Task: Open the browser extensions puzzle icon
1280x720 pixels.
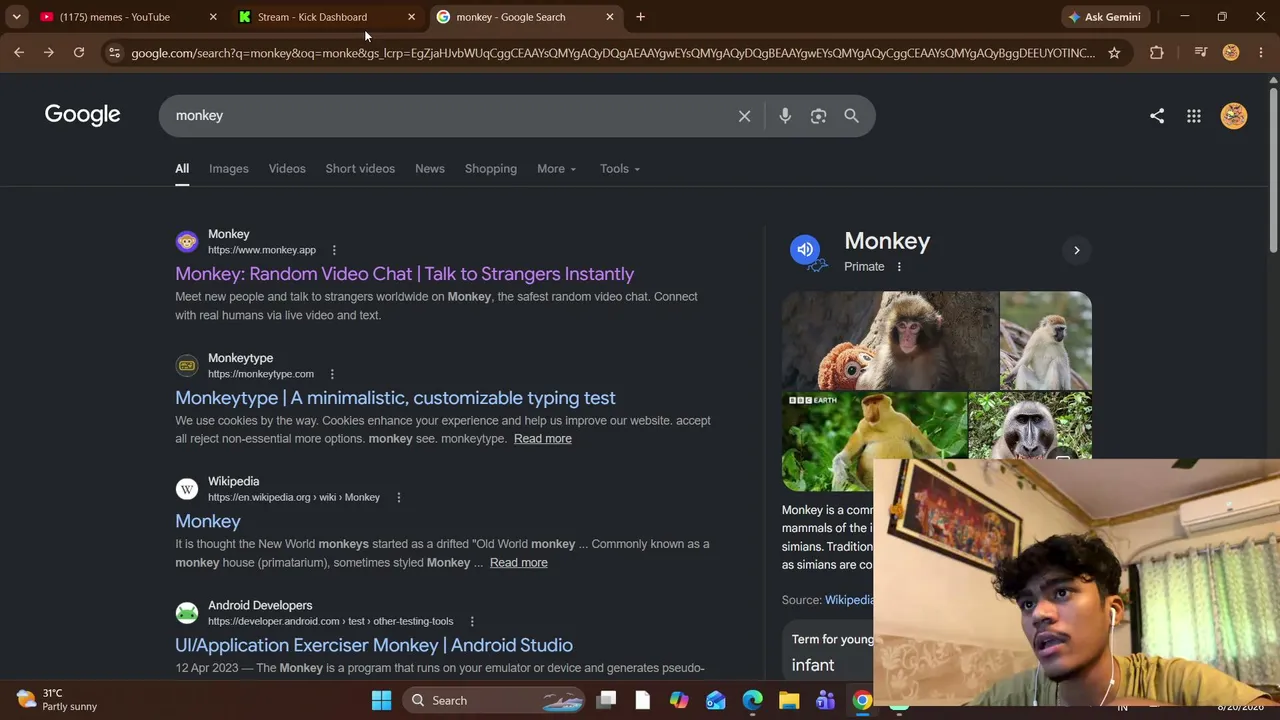Action: [1157, 53]
